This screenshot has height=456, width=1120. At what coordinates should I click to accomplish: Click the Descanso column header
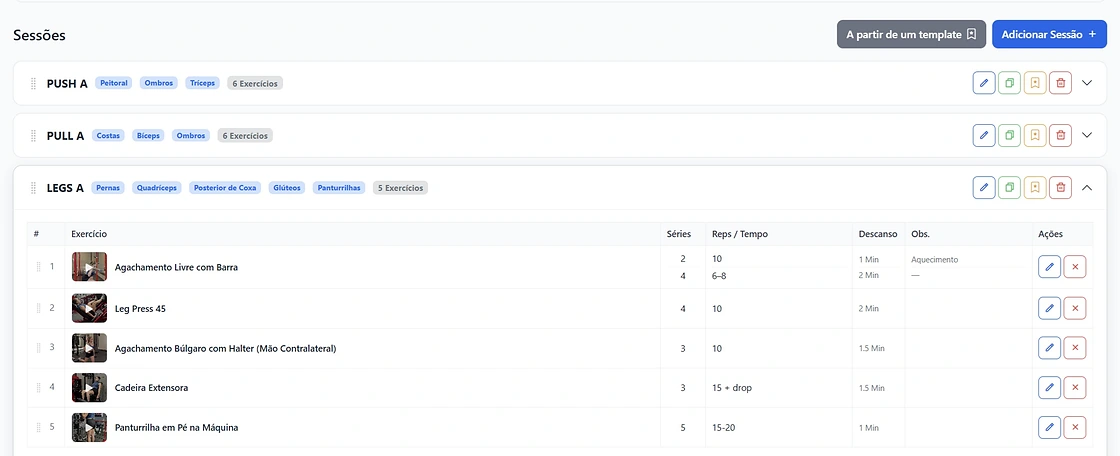[x=878, y=234]
